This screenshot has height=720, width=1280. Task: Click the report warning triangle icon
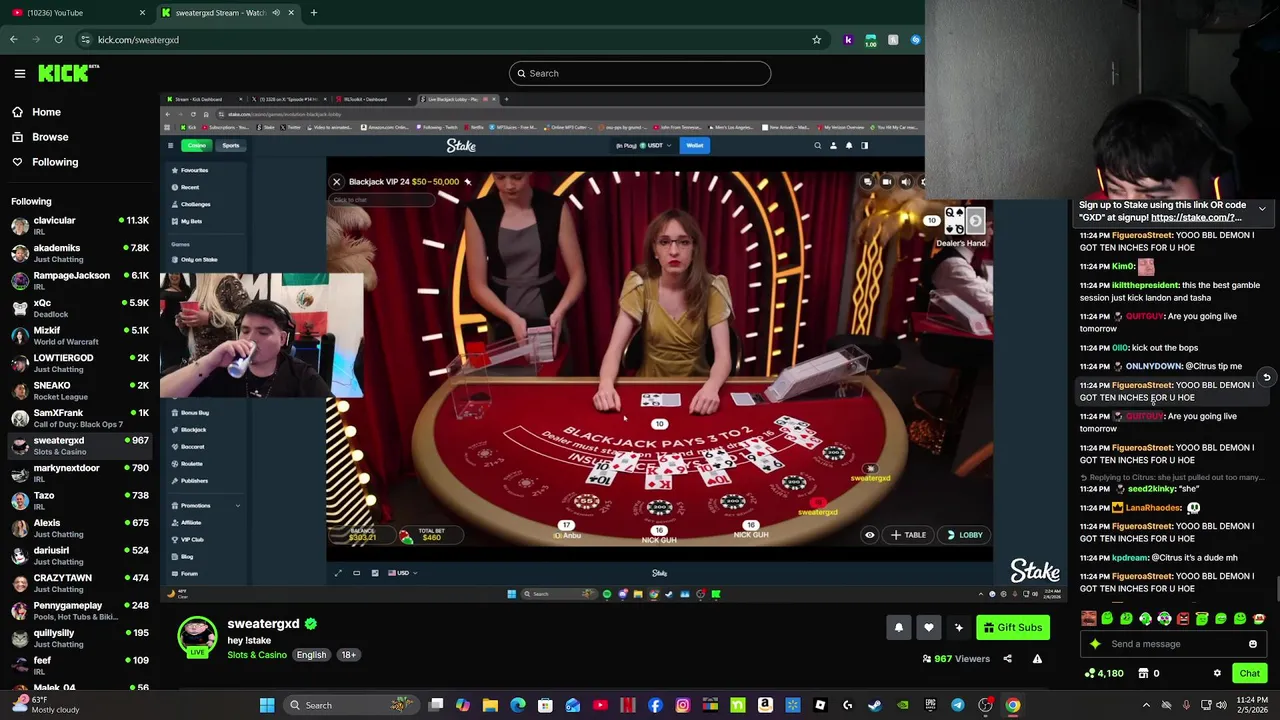point(1037,659)
